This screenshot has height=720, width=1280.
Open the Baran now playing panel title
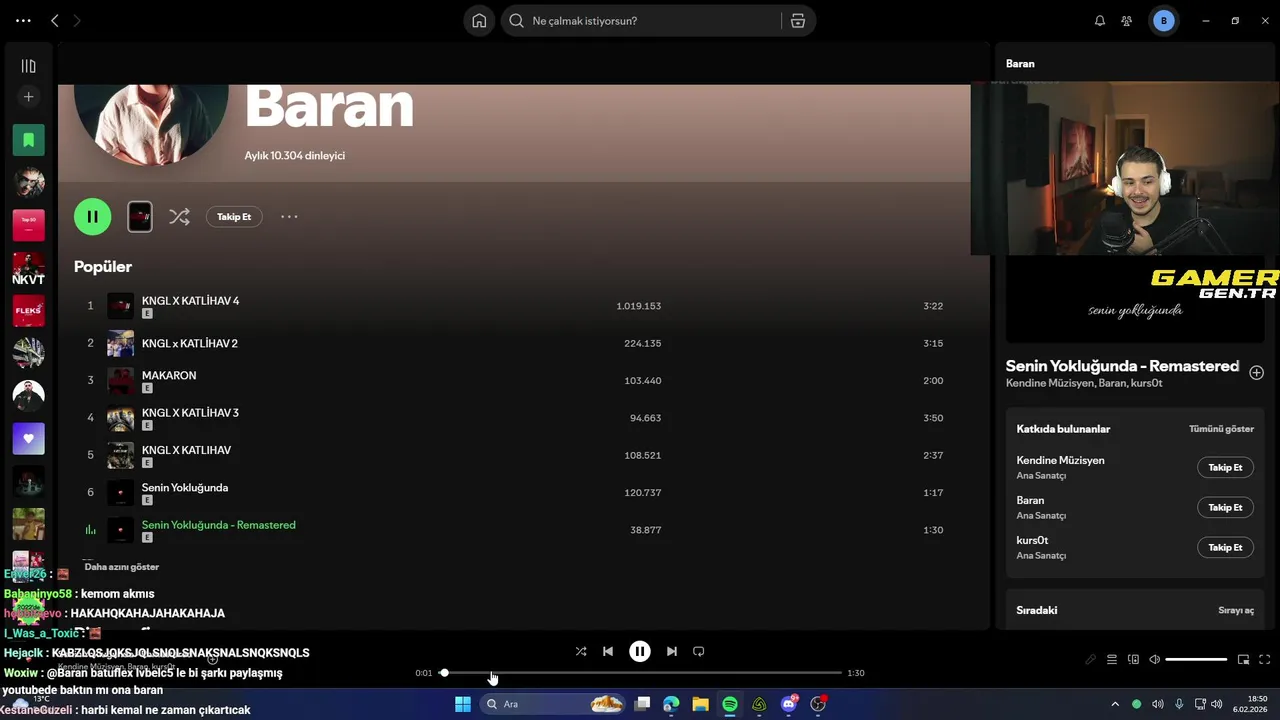pyautogui.click(x=1020, y=63)
